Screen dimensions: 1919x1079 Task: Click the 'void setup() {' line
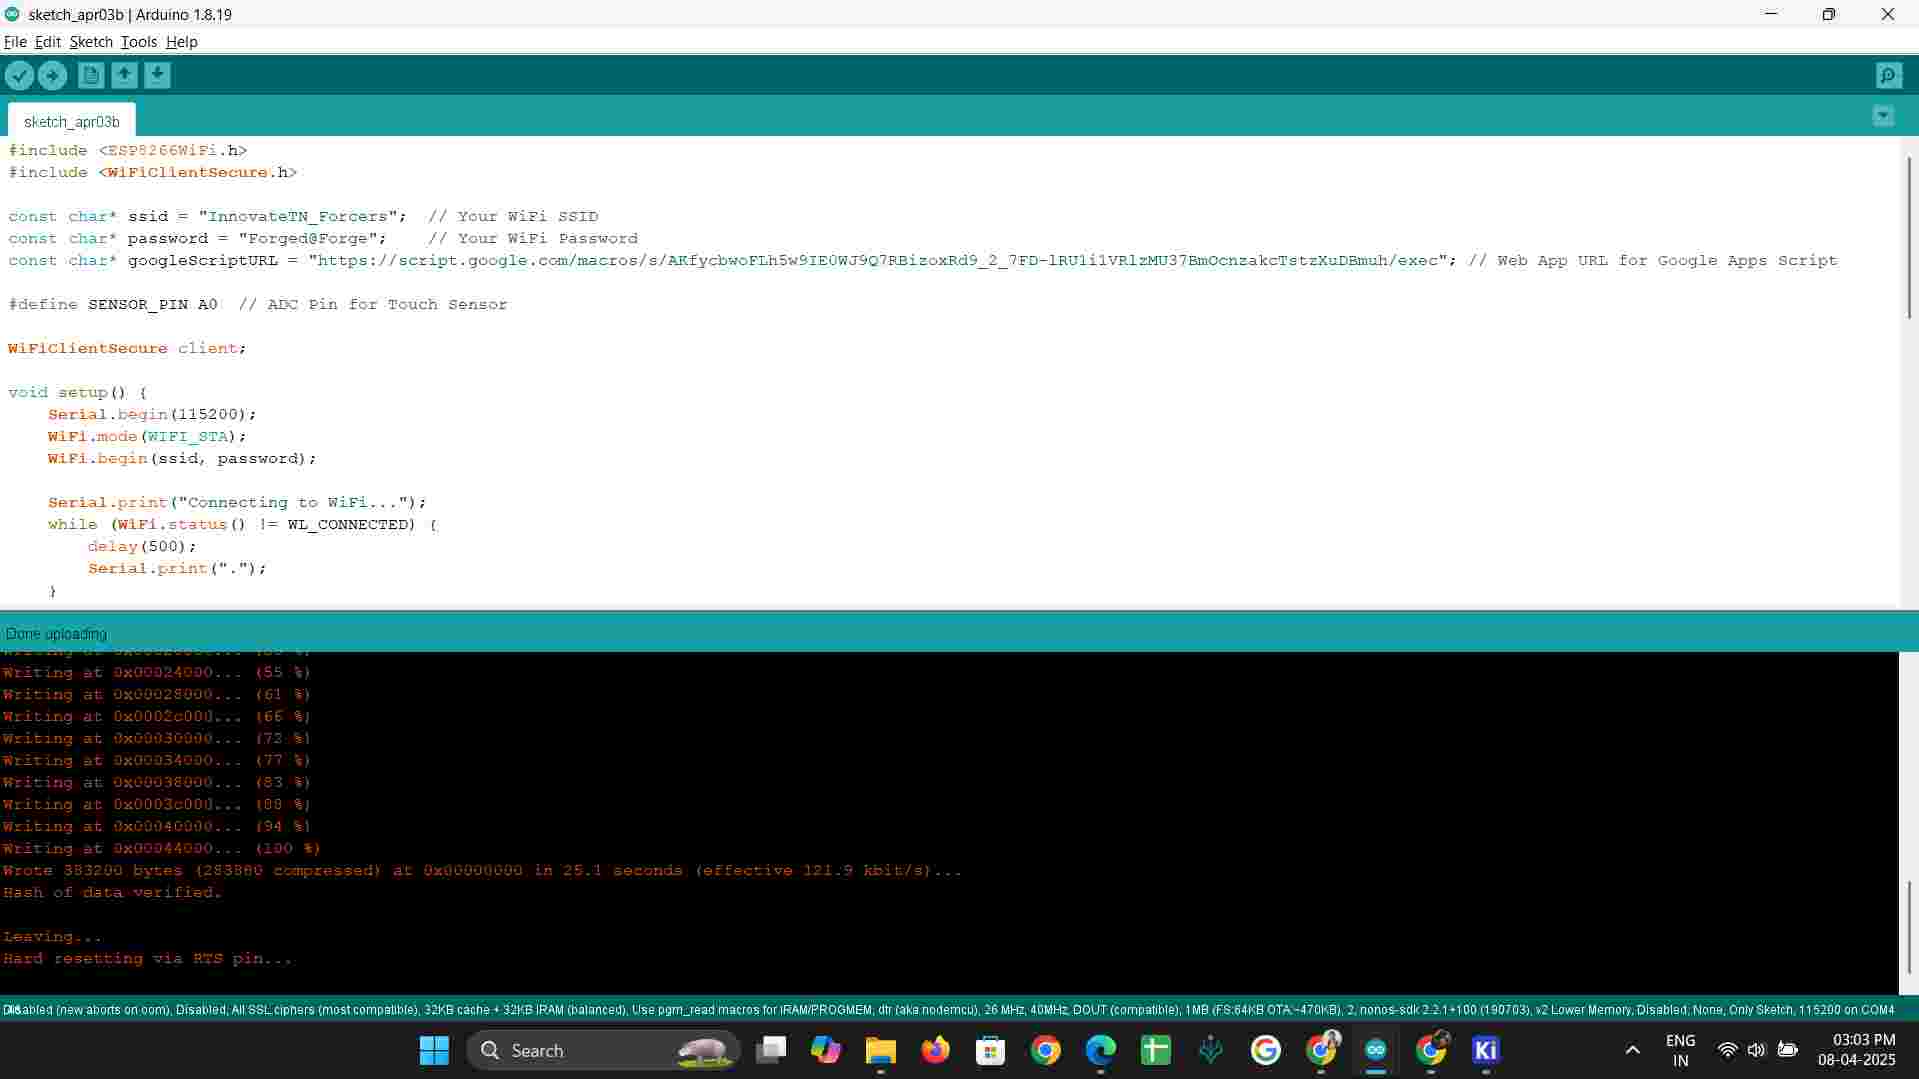78,392
